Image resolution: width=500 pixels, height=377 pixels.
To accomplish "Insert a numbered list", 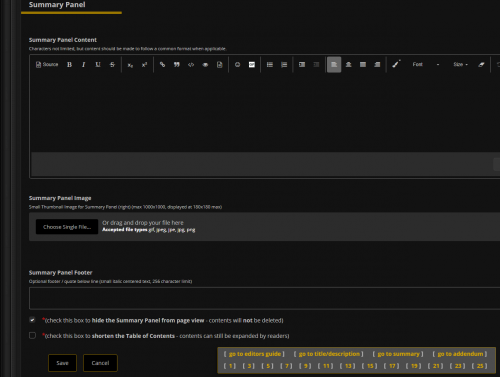I will tap(284, 65).
